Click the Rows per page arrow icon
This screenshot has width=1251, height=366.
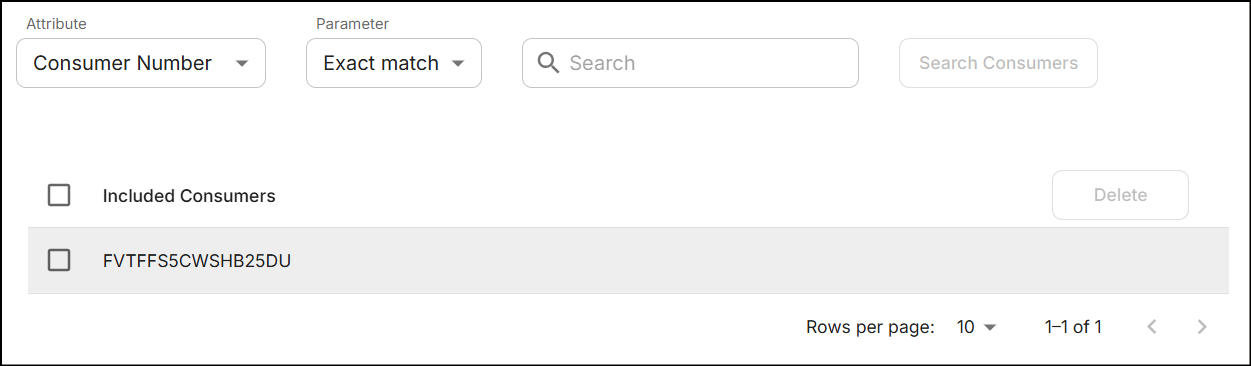[x=990, y=327]
